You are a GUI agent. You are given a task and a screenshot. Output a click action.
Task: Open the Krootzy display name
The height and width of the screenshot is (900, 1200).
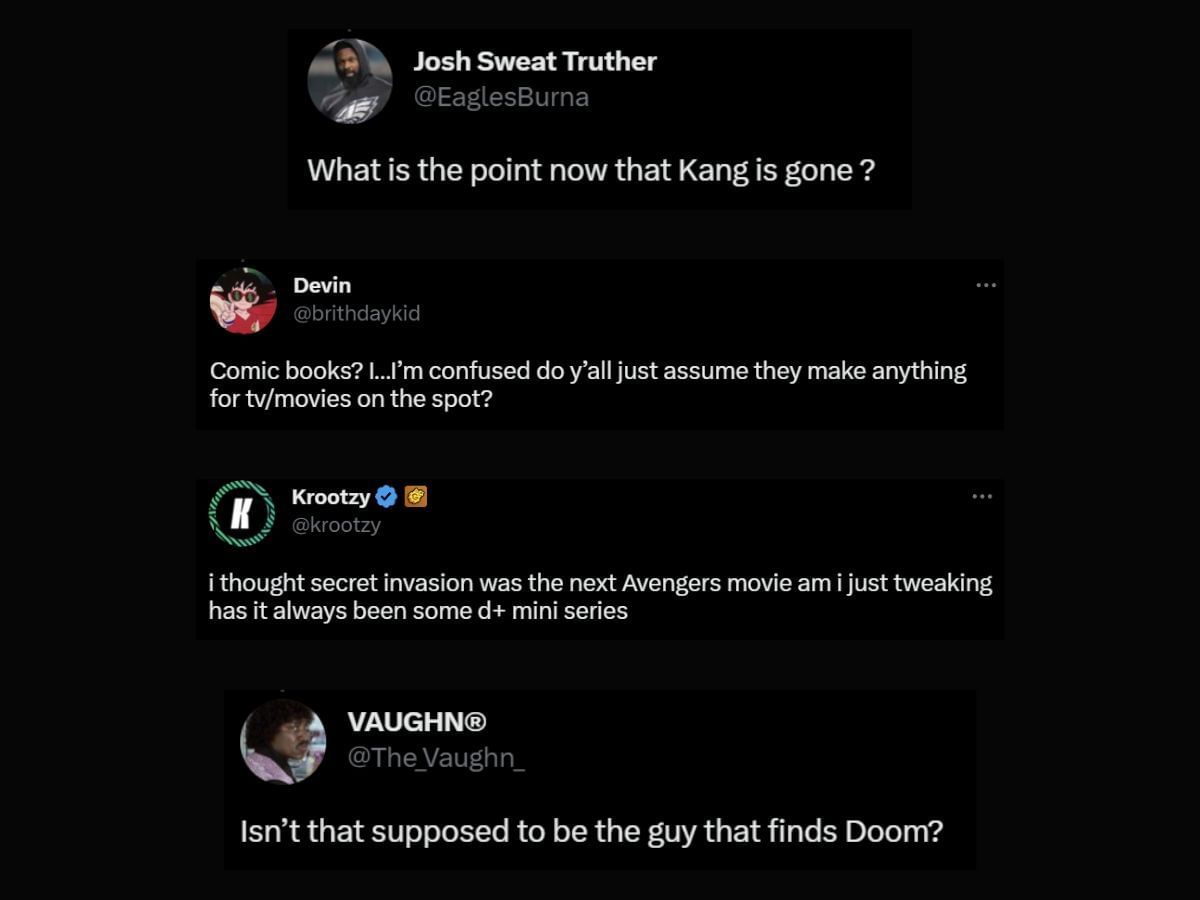[330, 497]
